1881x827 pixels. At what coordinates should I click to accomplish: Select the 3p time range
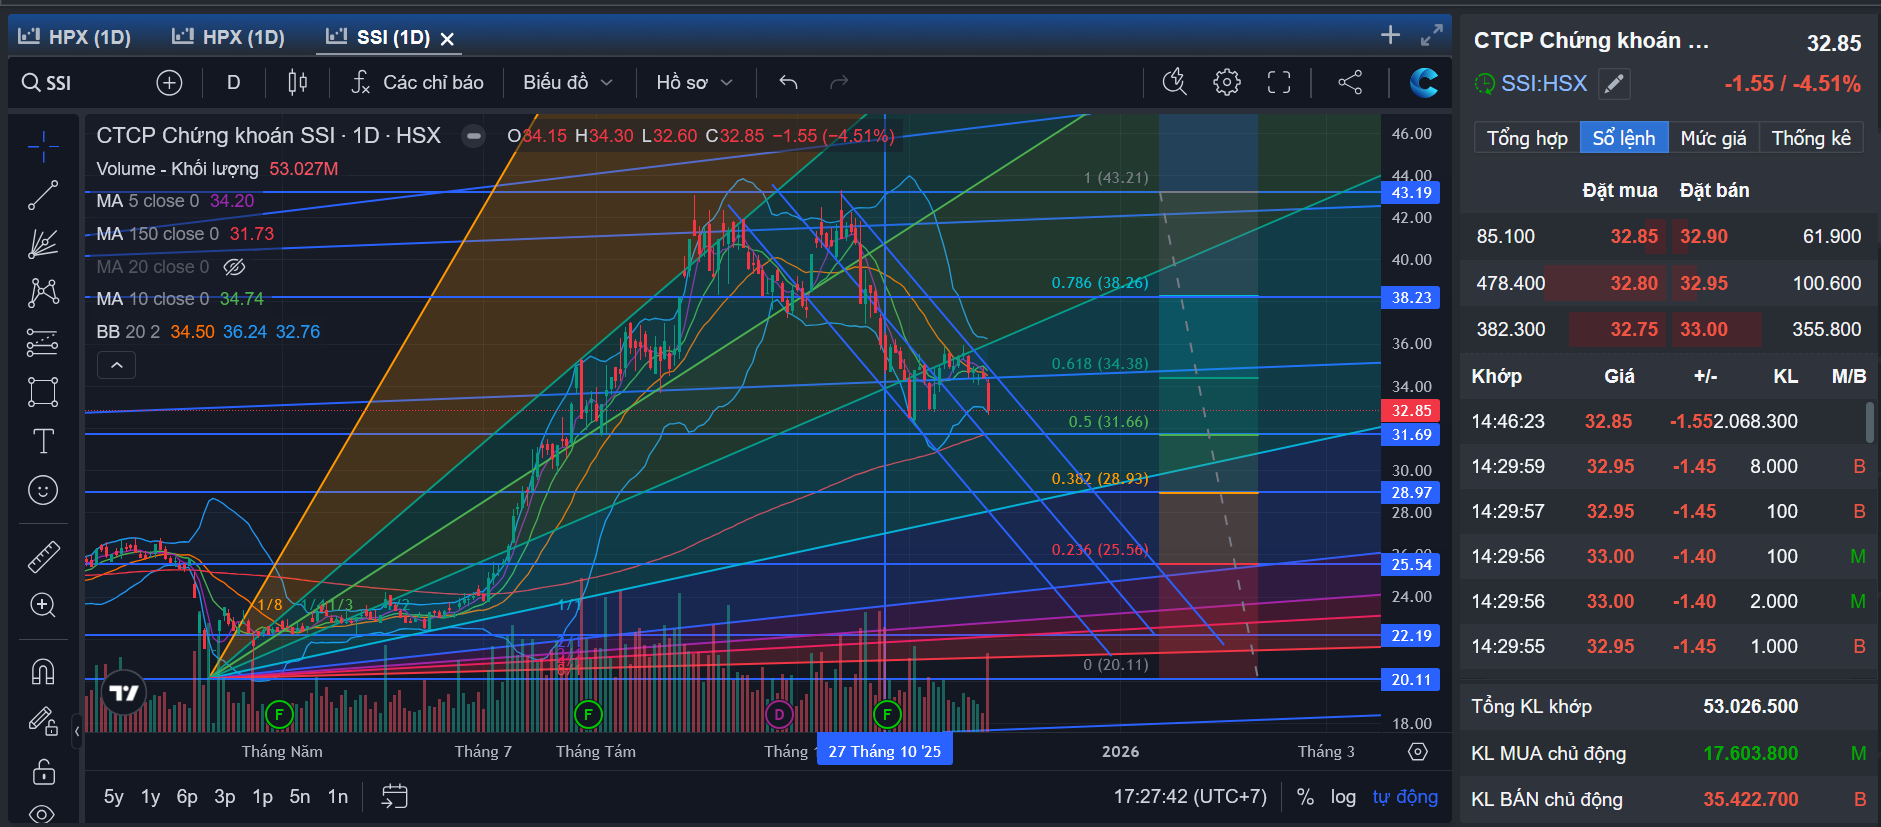225,797
